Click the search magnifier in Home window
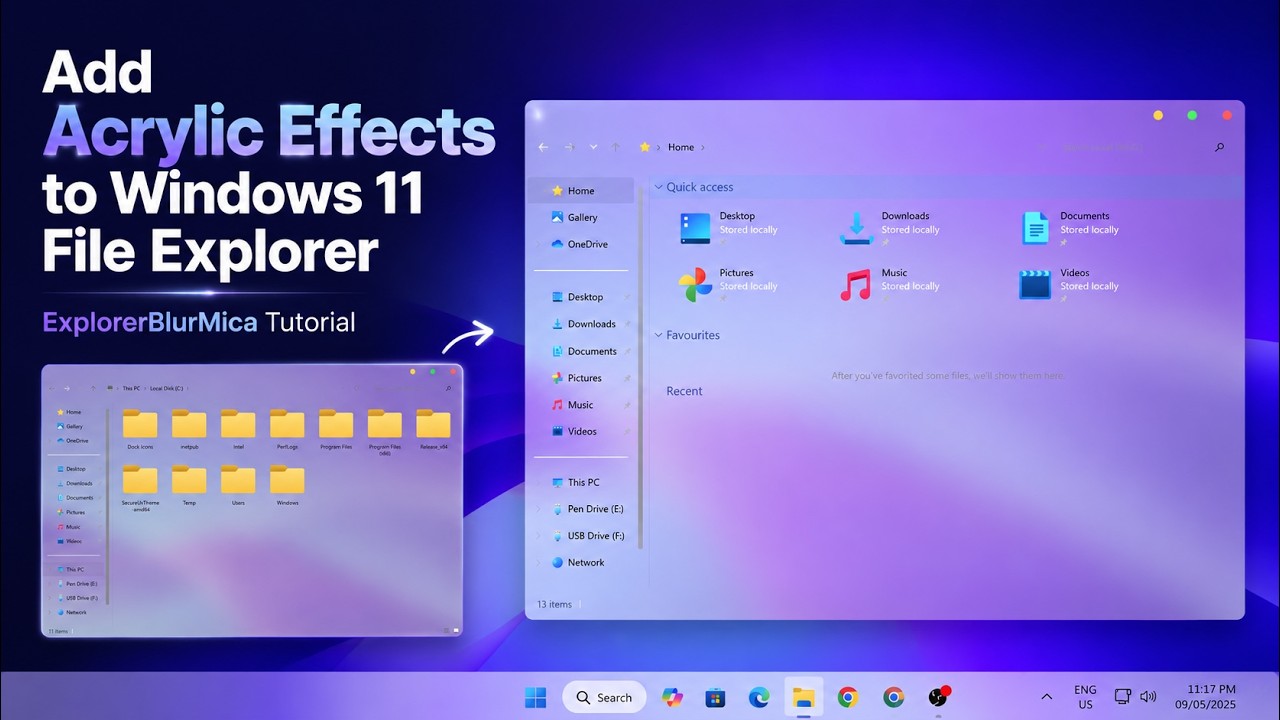1280x720 pixels. tap(1219, 147)
